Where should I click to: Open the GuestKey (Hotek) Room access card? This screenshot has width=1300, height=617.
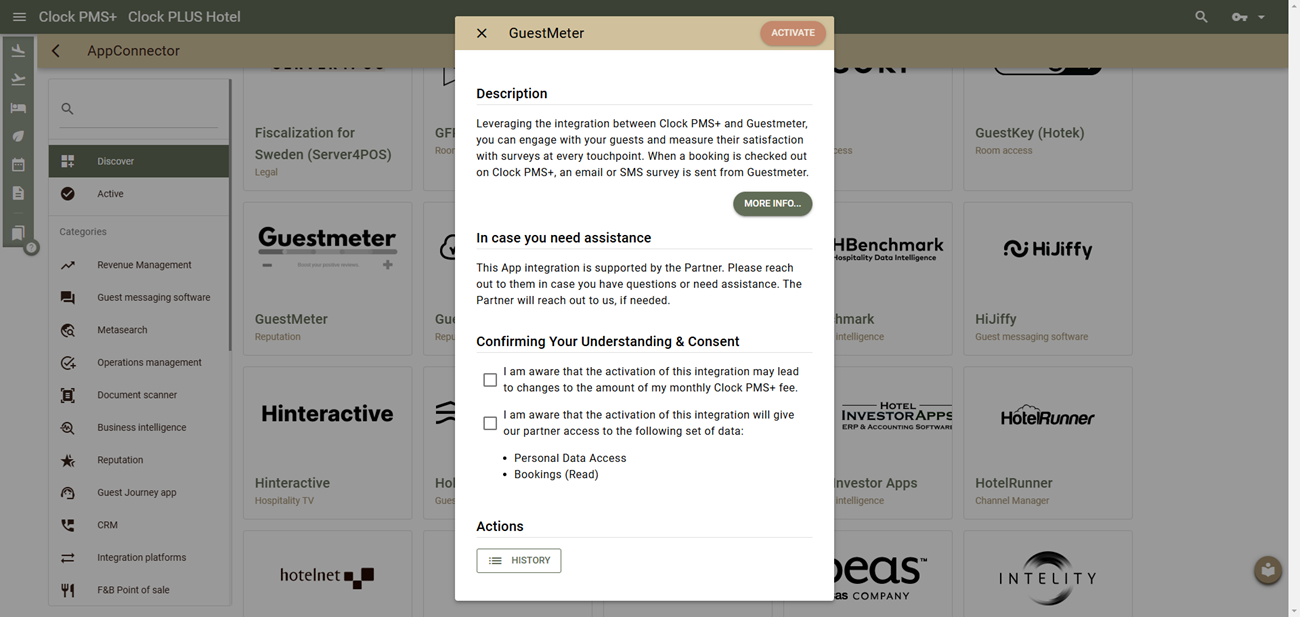(1048, 130)
